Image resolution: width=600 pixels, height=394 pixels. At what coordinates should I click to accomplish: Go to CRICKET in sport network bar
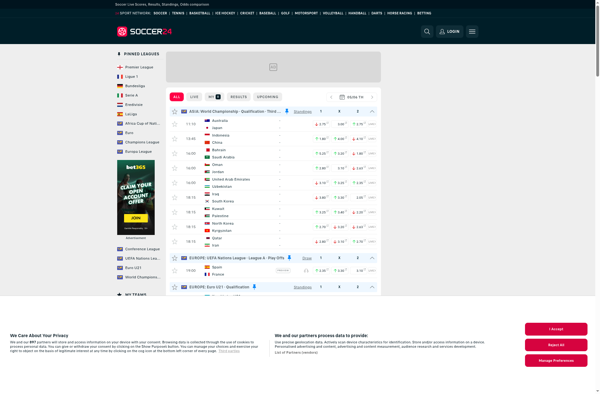[x=247, y=13]
